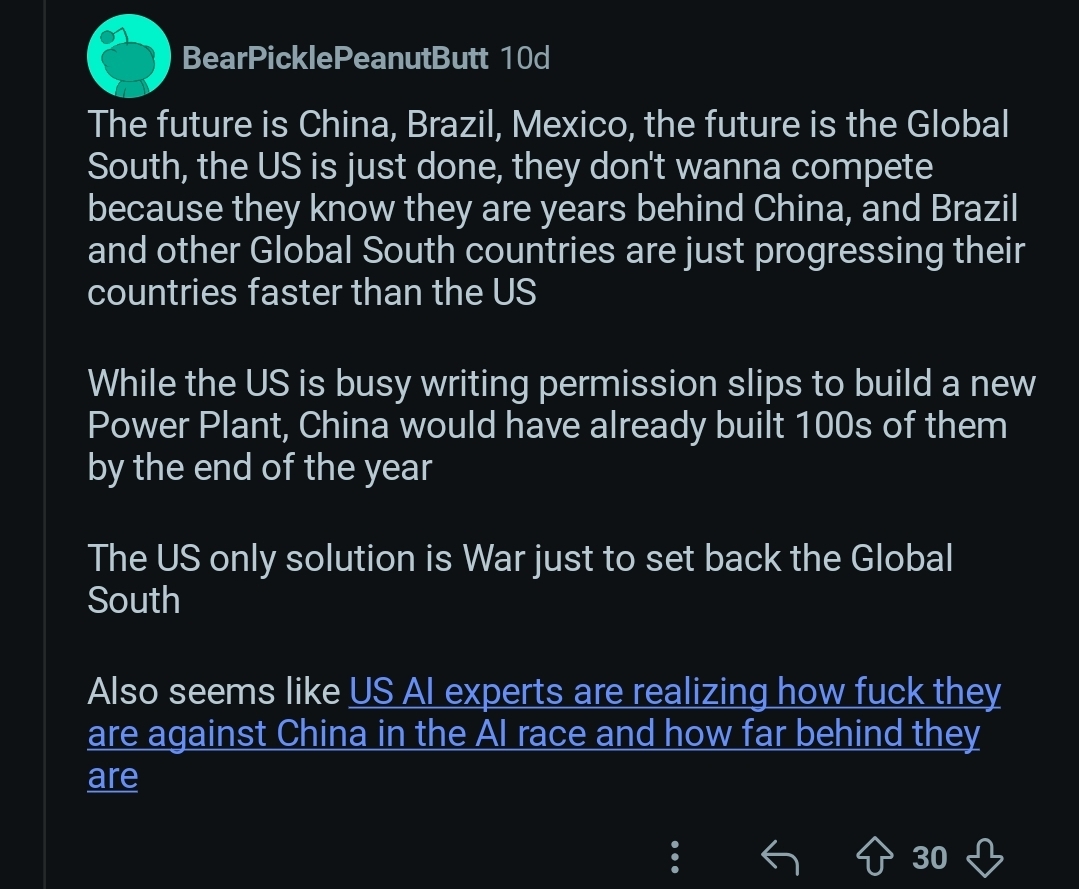This screenshot has height=889, width=1079.
Task: Tap the reply arrow icon
Action: [x=779, y=857]
